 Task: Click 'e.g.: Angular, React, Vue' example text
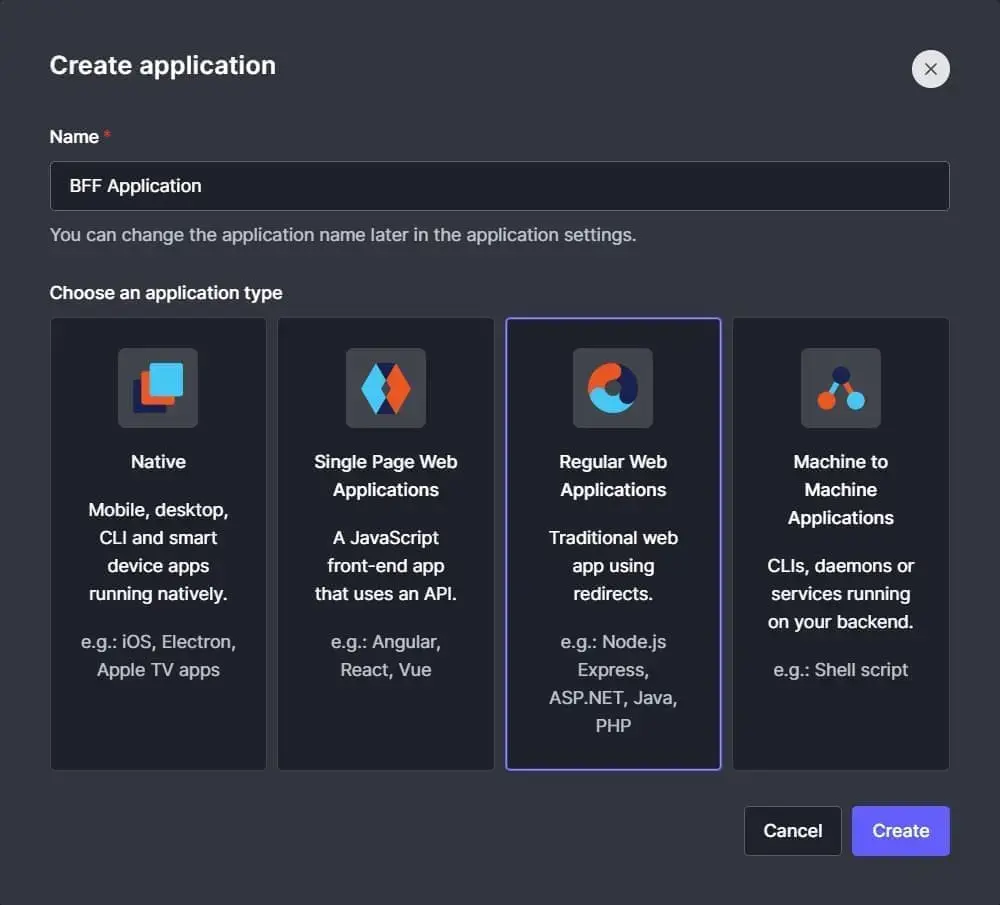[386, 656]
